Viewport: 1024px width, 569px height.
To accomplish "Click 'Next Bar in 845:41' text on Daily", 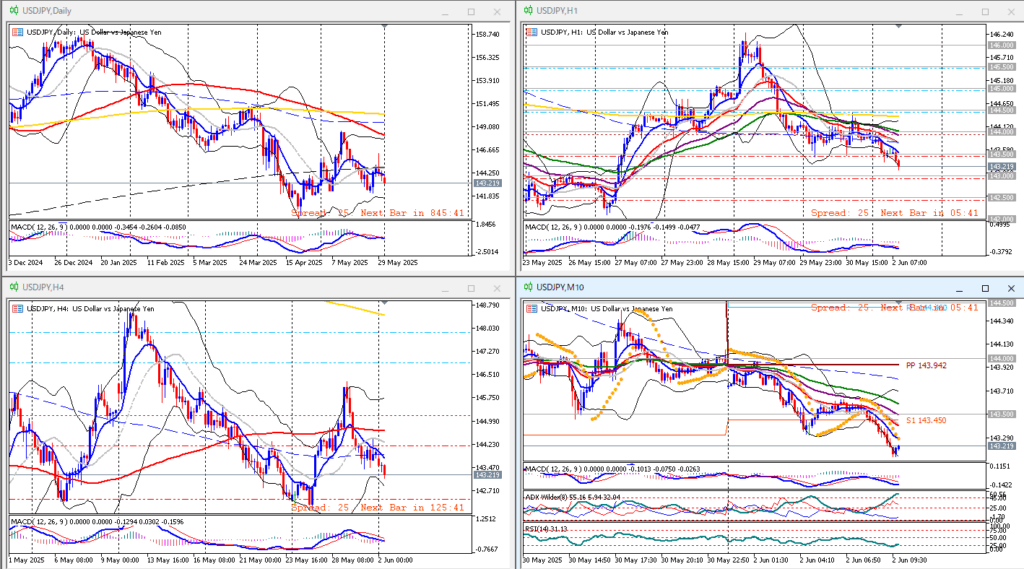I will point(412,213).
